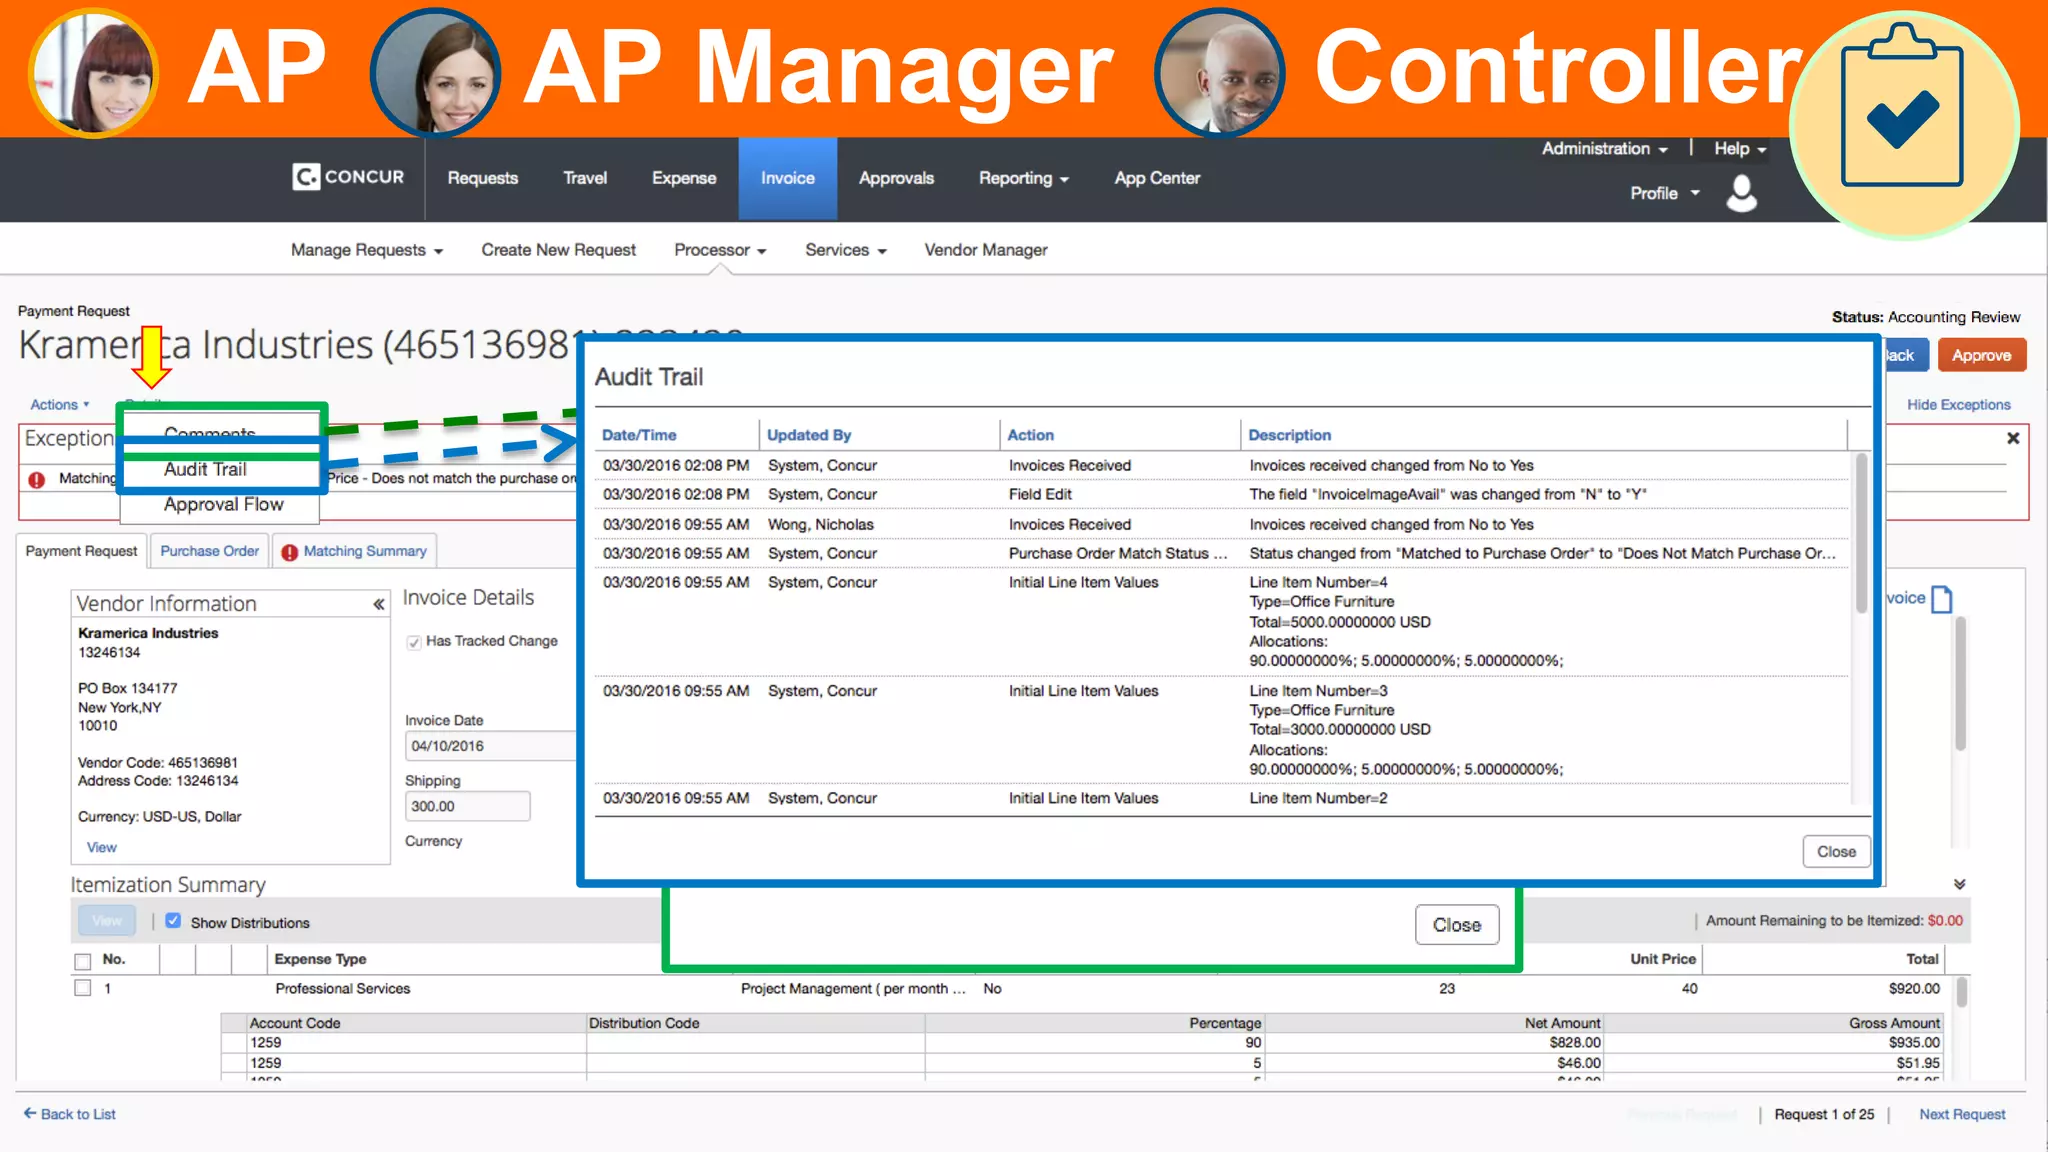
Task: Select the Field Edit audit trail entry
Action: pos(1221,494)
